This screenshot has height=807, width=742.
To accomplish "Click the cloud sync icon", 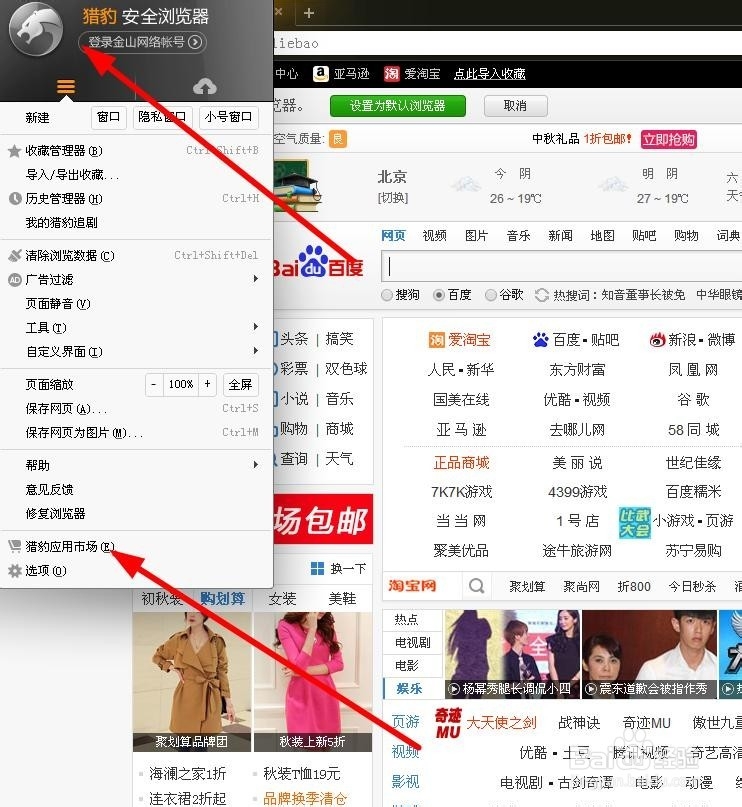I will point(204,86).
